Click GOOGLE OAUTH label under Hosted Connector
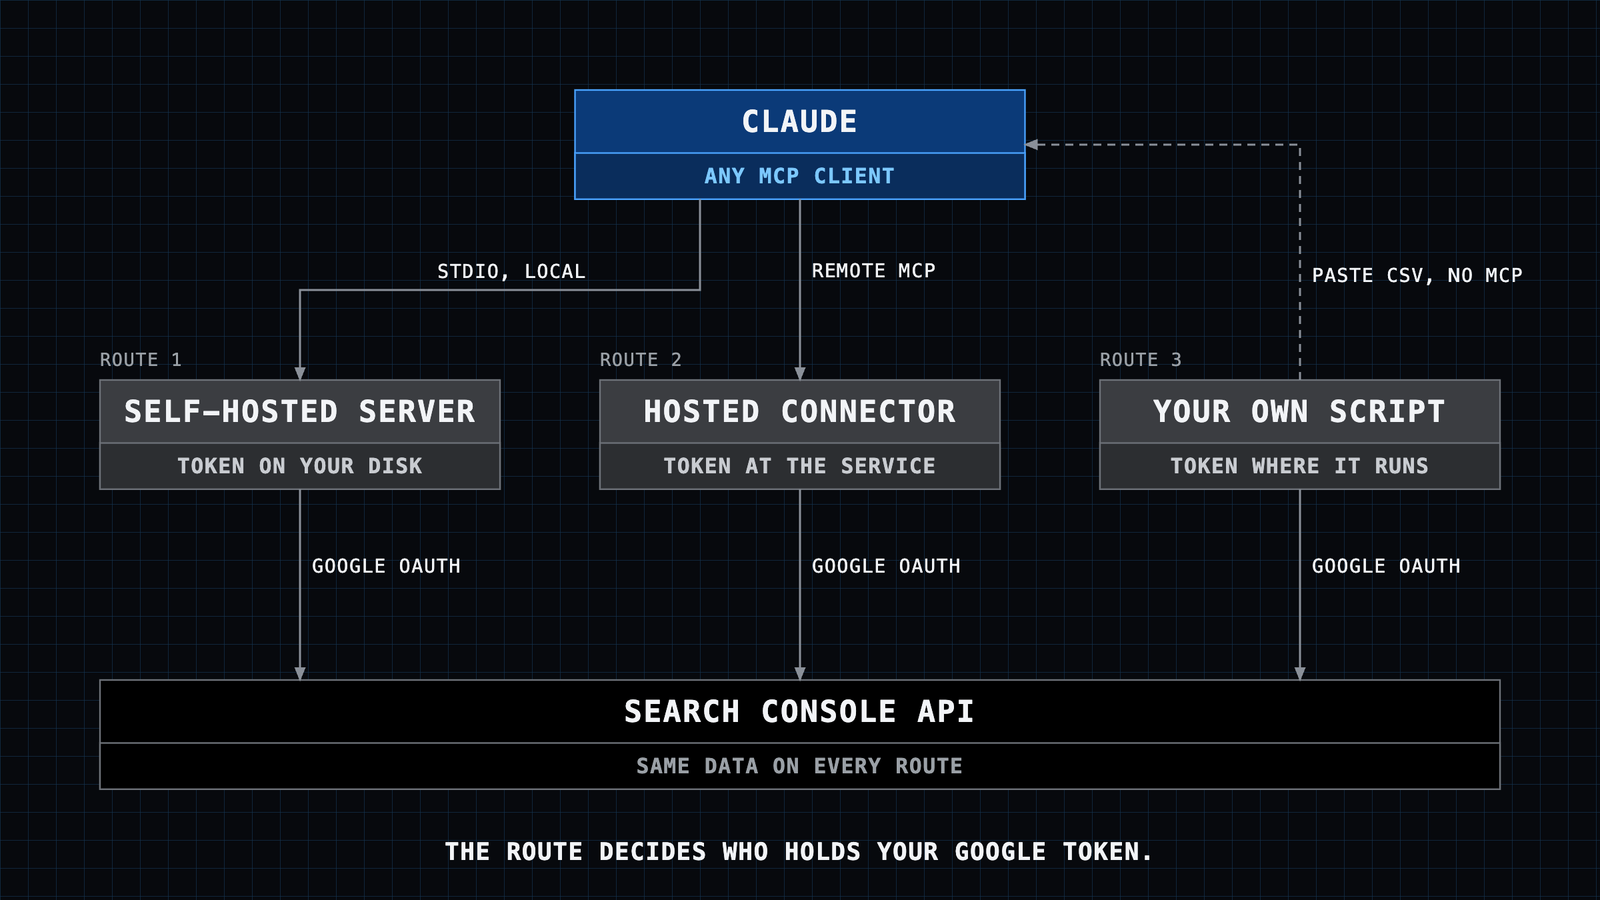The height and width of the screenshot is (900, 1600). [x=886, y=566]
